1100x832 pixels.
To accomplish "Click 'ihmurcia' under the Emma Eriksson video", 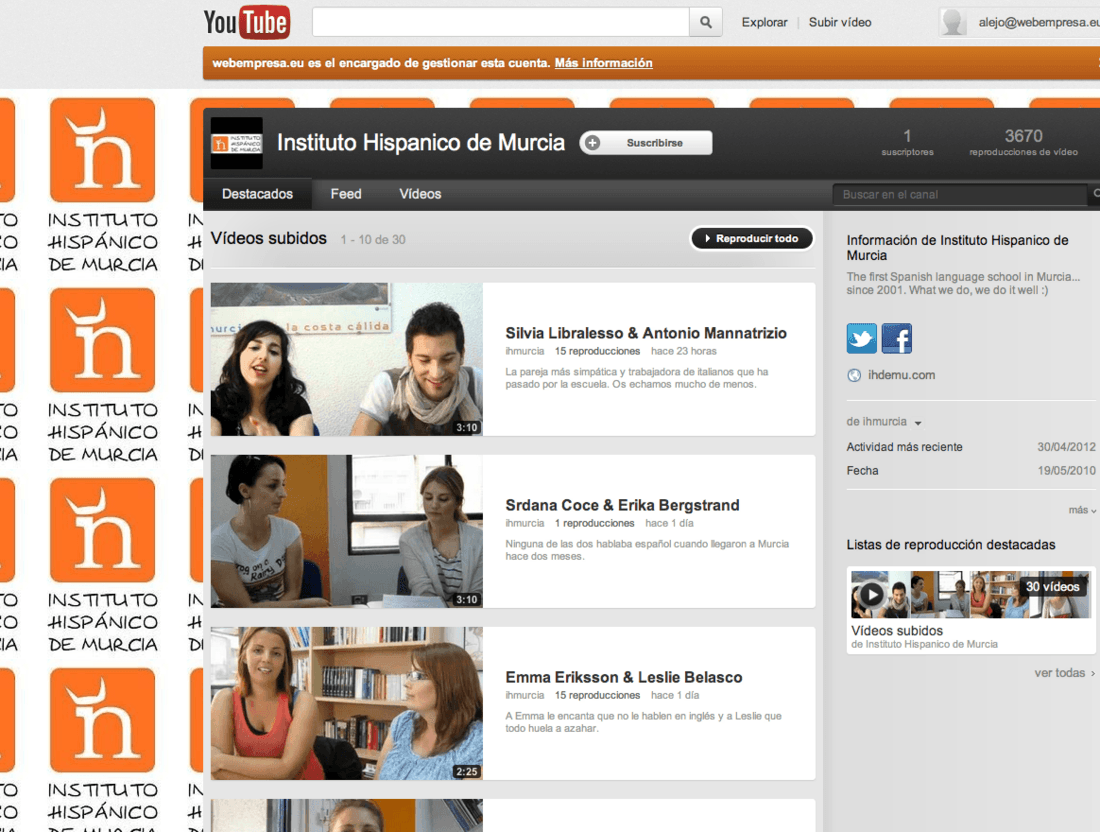I will [x=525, y=695].
